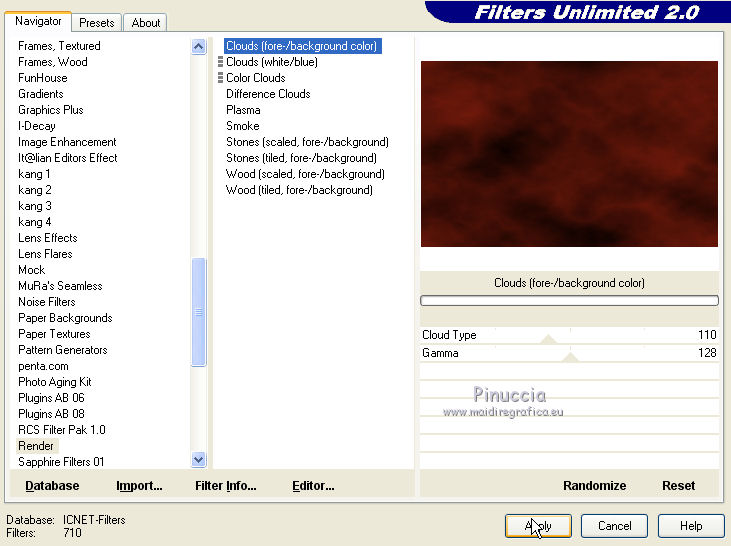Select the Plasma filter

(x=243, y=110)
